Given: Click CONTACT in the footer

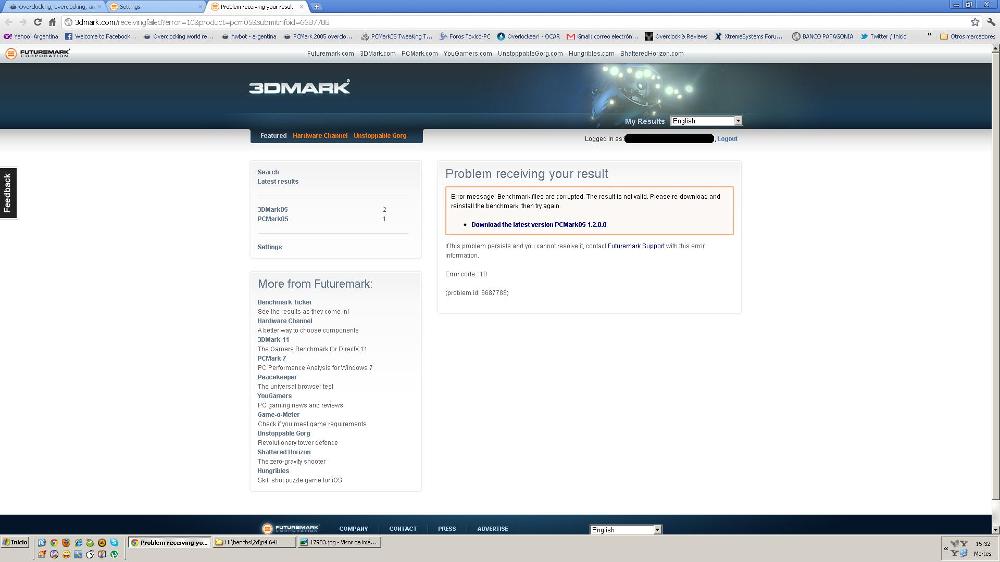Looking at the screenshot, I should 403,529.
